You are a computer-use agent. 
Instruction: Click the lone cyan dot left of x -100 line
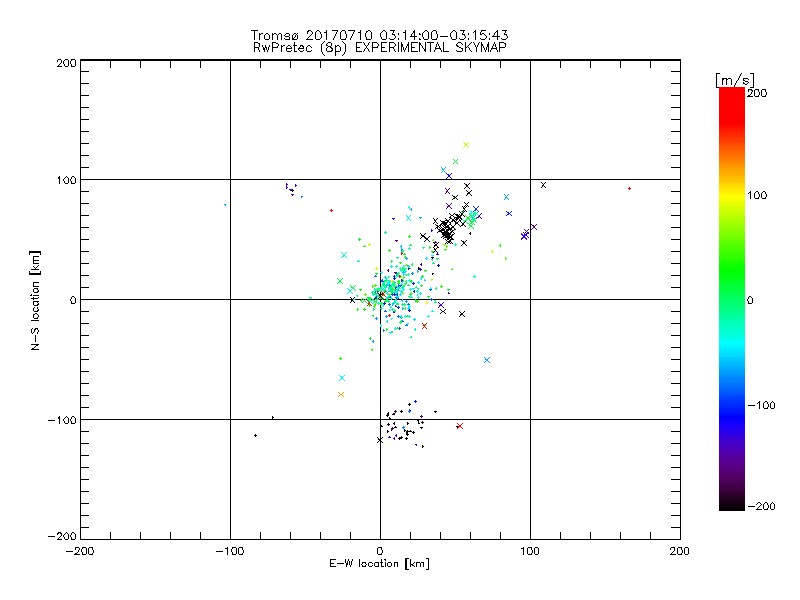(x=225, y=205)
